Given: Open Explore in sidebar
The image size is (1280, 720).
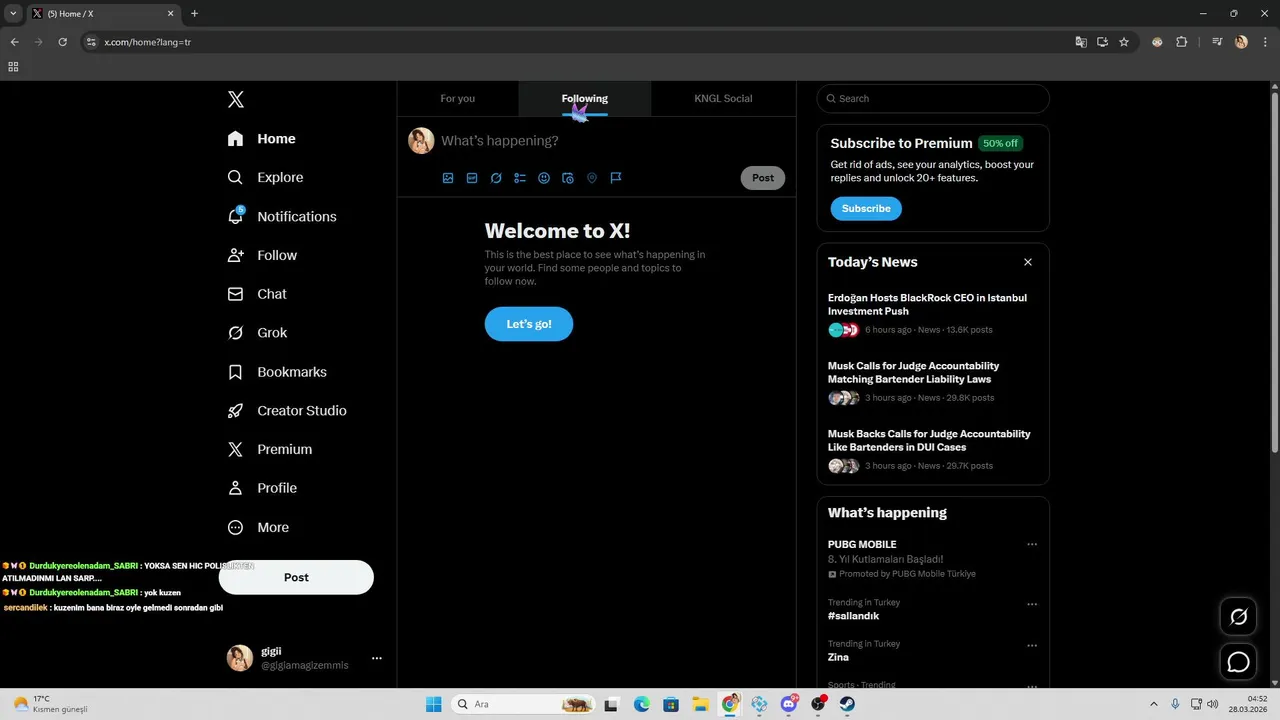Looking at the screenshot, I should (x=265, y=177).
